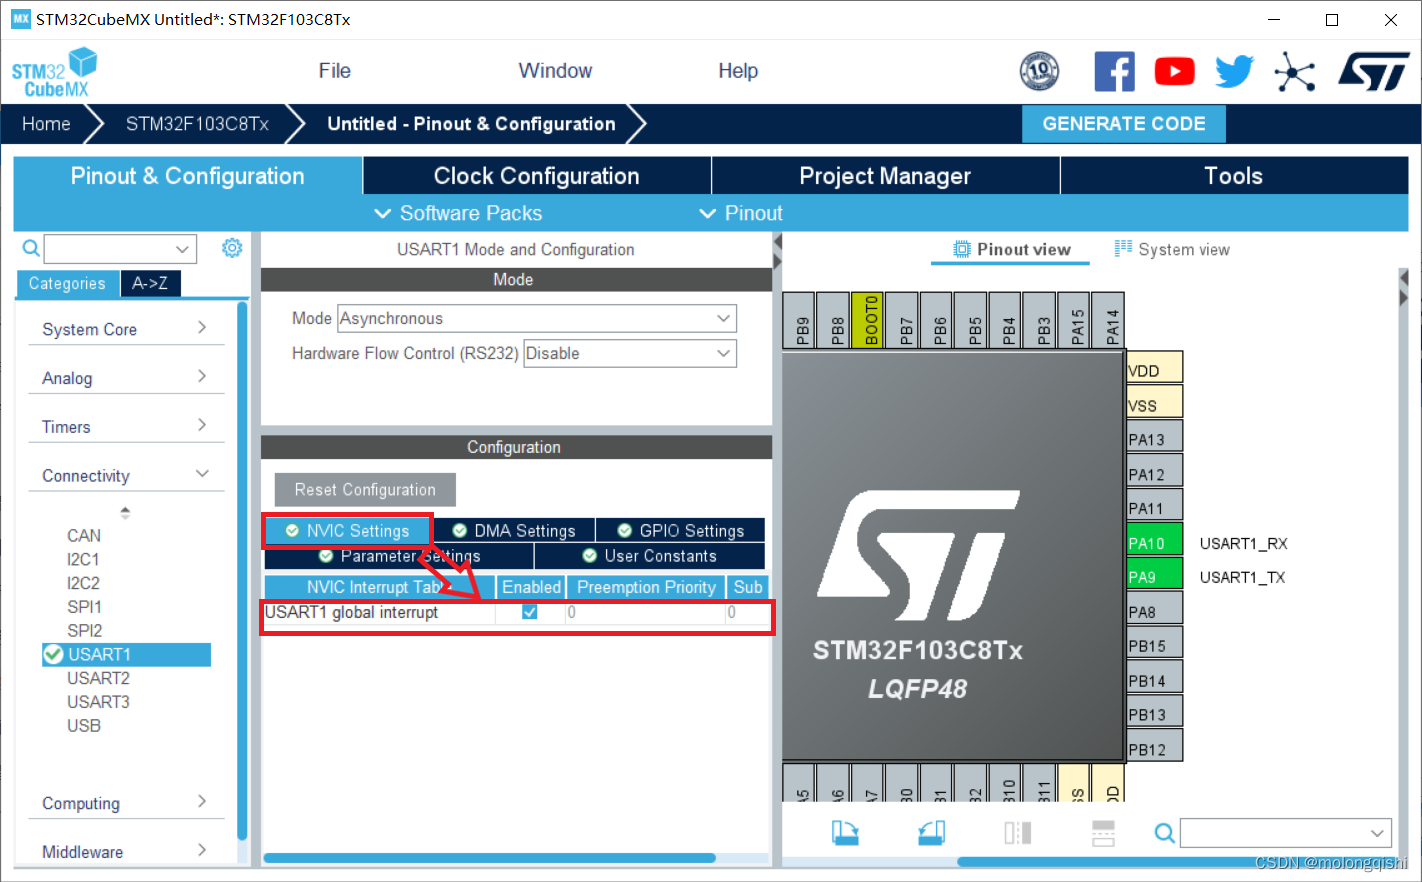Switch to Clock Configuration tab

536,176
